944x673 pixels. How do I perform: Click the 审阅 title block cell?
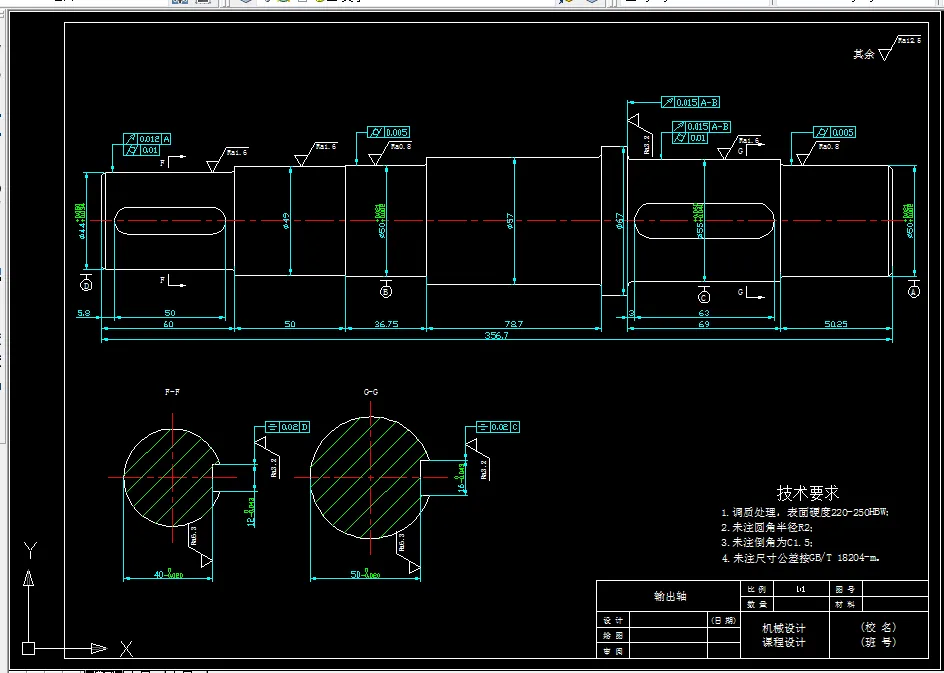coord(613,651)
